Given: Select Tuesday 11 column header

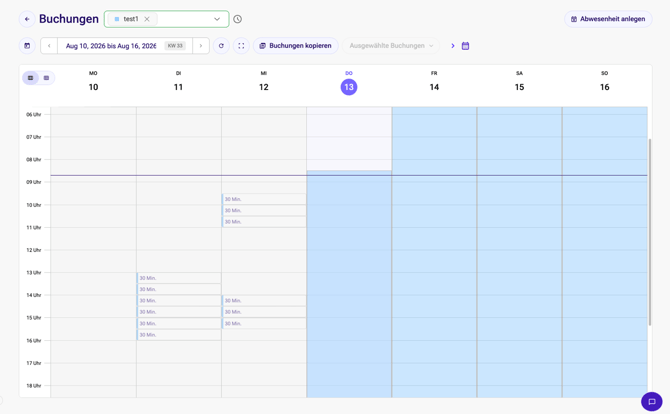Looking at the screenshot, I should point(178,82).
